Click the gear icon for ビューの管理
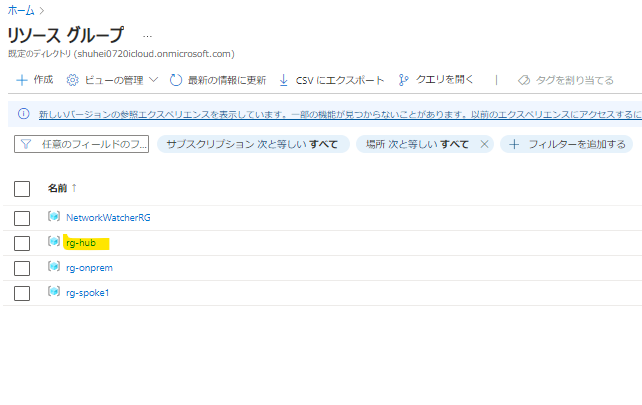Screen dimensions: 642x405 click(72, 80)
